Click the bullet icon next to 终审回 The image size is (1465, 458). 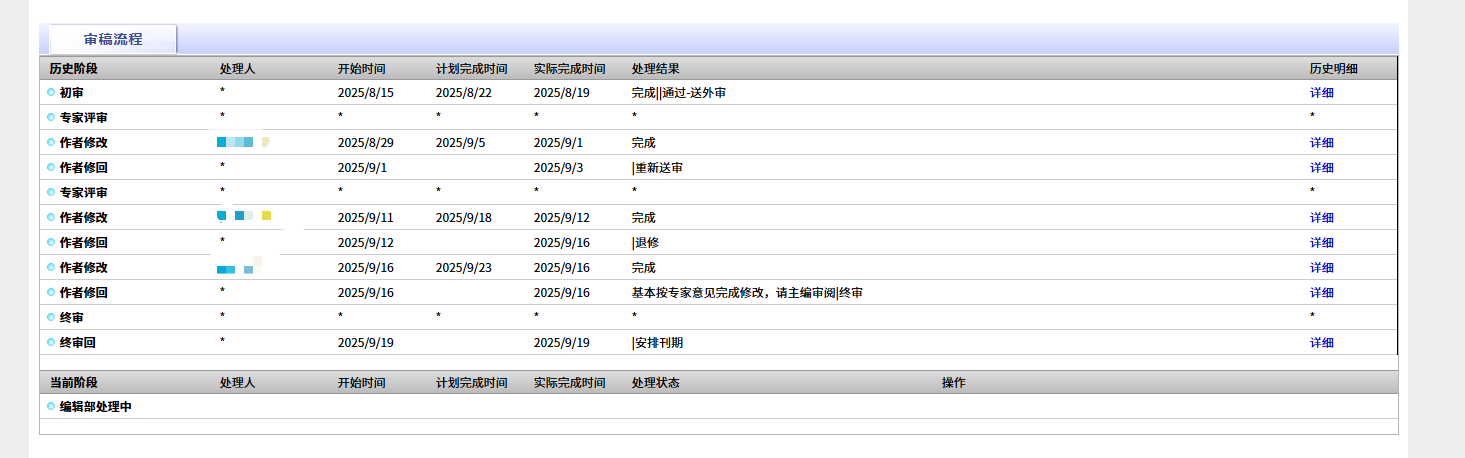tap(51, 342)
